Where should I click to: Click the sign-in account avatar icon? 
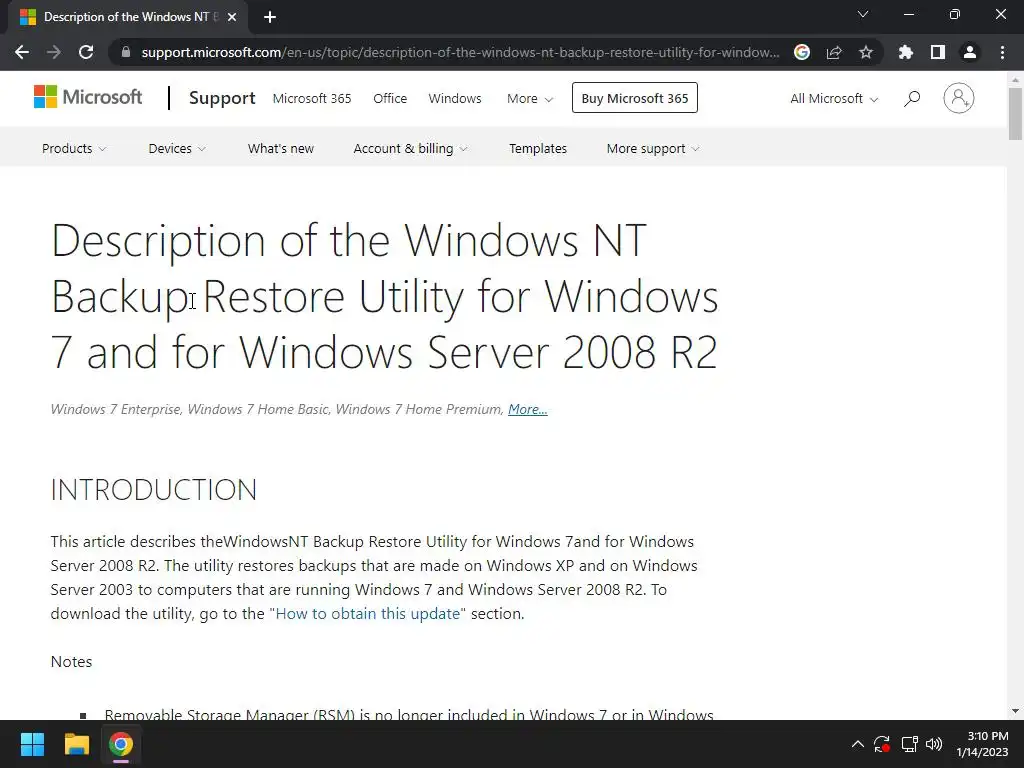959,98
